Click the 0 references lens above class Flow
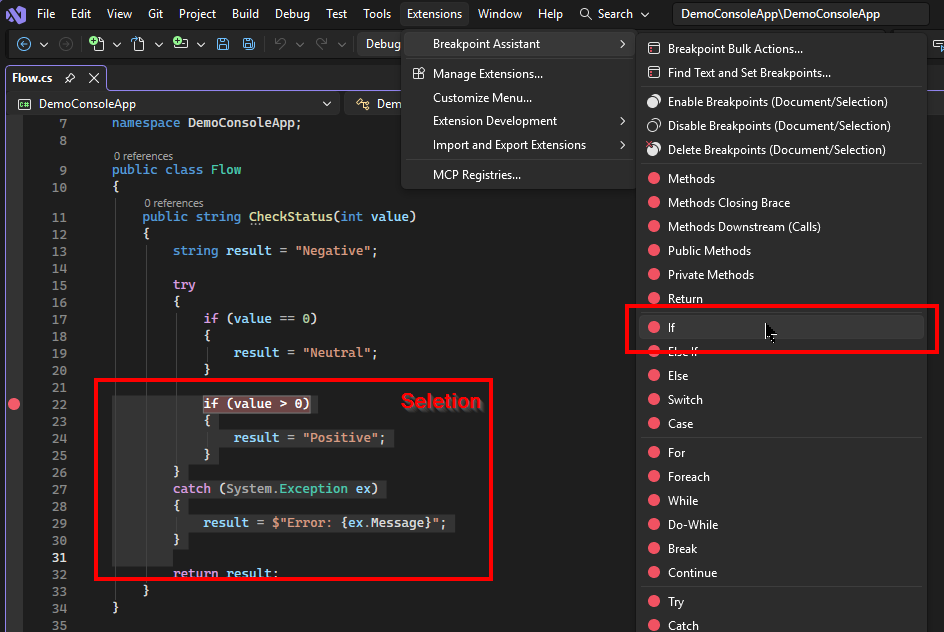The height and width of the screenshot is (632, 944). pos(143,156)
